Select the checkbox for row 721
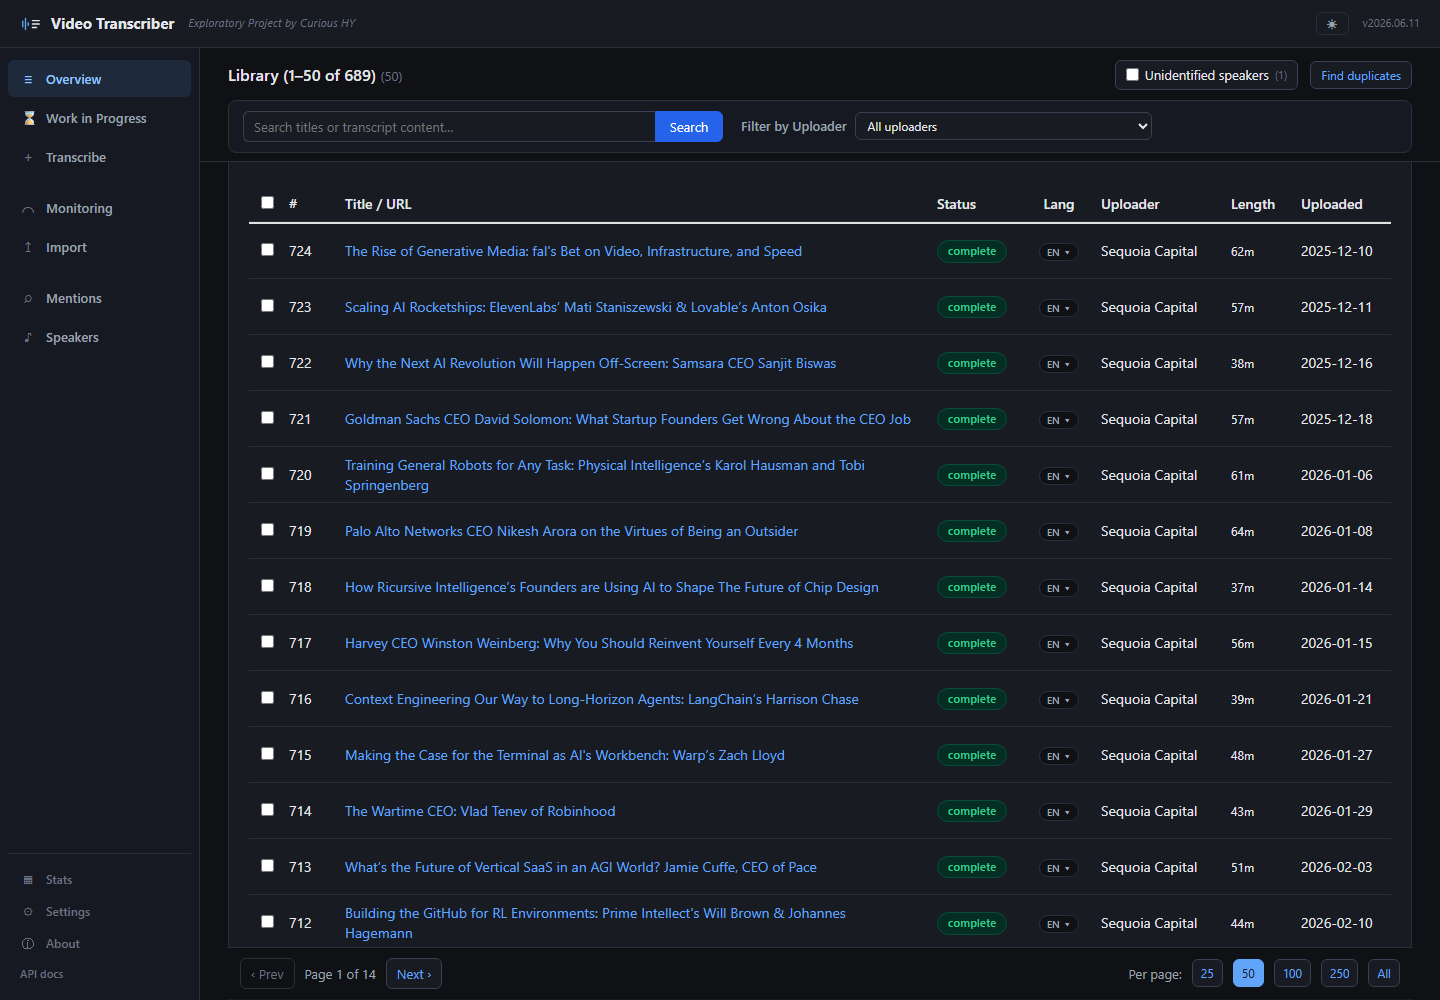This screenshot has height=1000, width=1440. click(267, 418)
